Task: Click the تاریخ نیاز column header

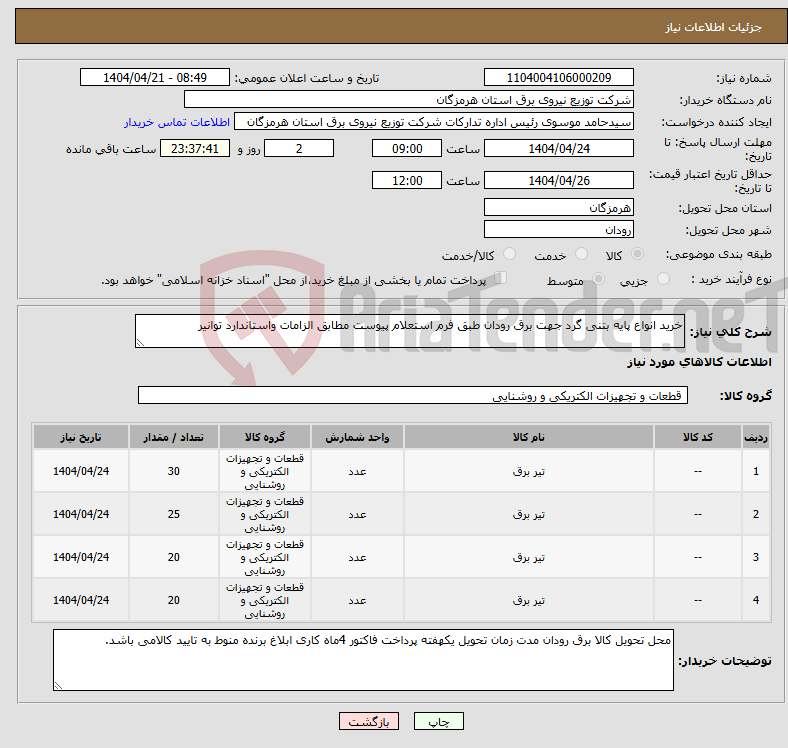Action: [x=81, y=437]
